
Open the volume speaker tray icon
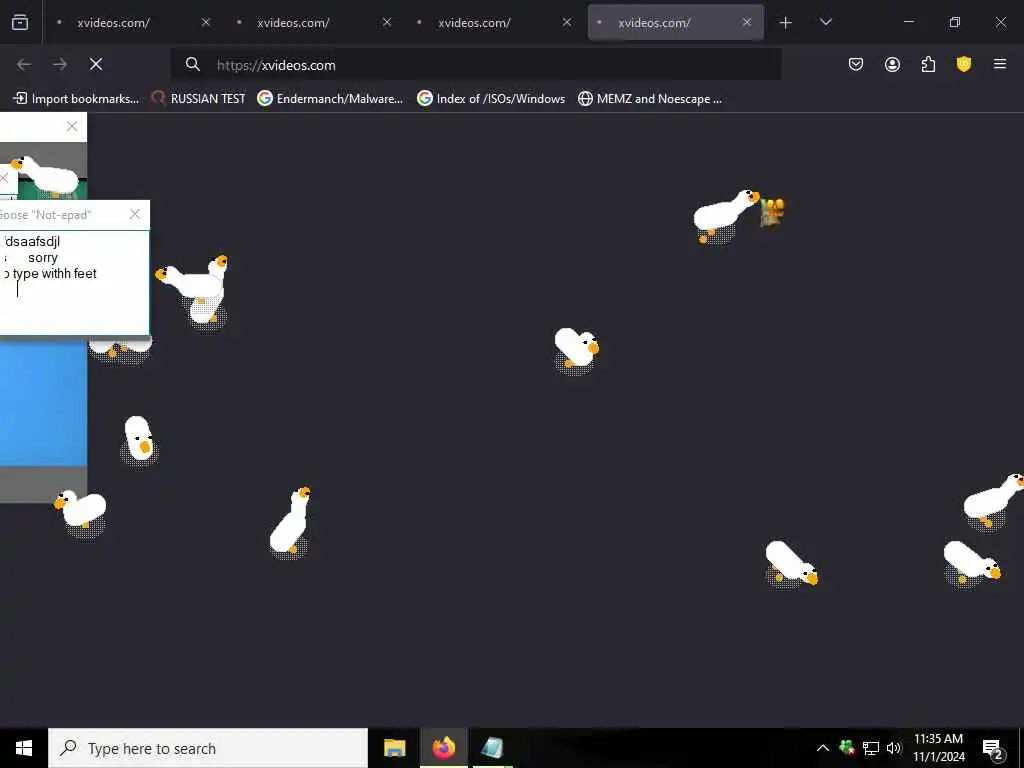point(894,748)
